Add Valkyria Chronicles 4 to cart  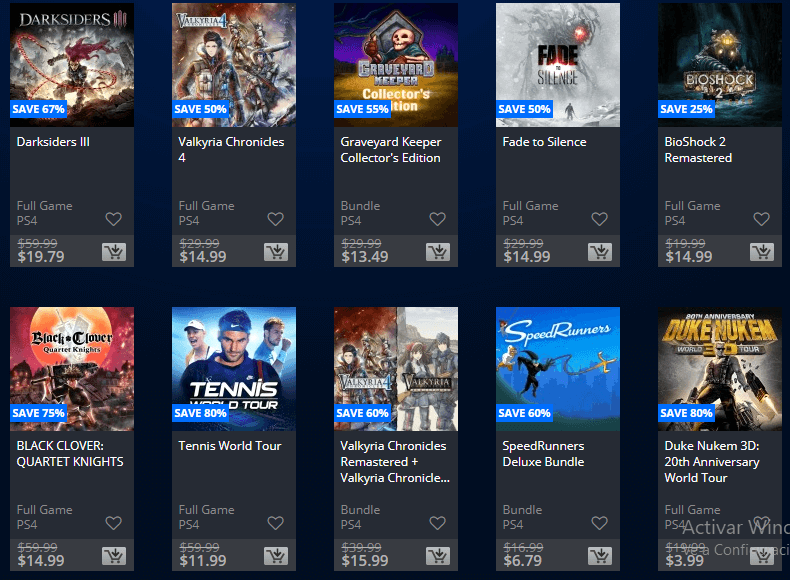coord(276,251)
